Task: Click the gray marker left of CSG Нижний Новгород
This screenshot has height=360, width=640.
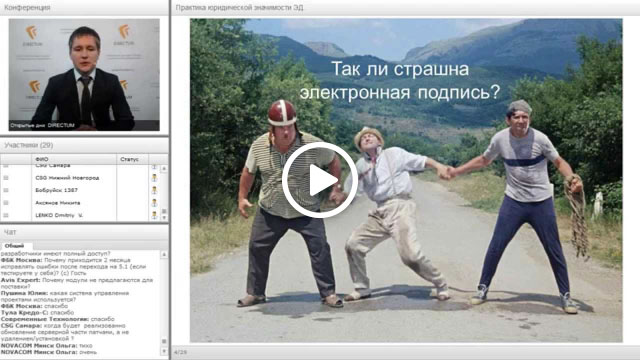Action: pos(6,178)
